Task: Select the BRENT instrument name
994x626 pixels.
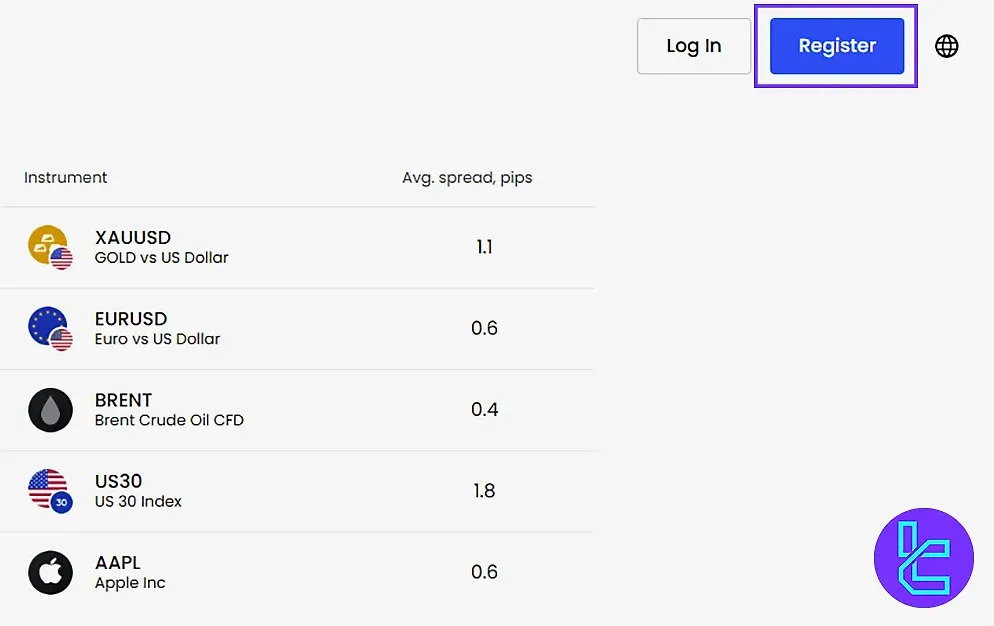Action: point(123,401)
